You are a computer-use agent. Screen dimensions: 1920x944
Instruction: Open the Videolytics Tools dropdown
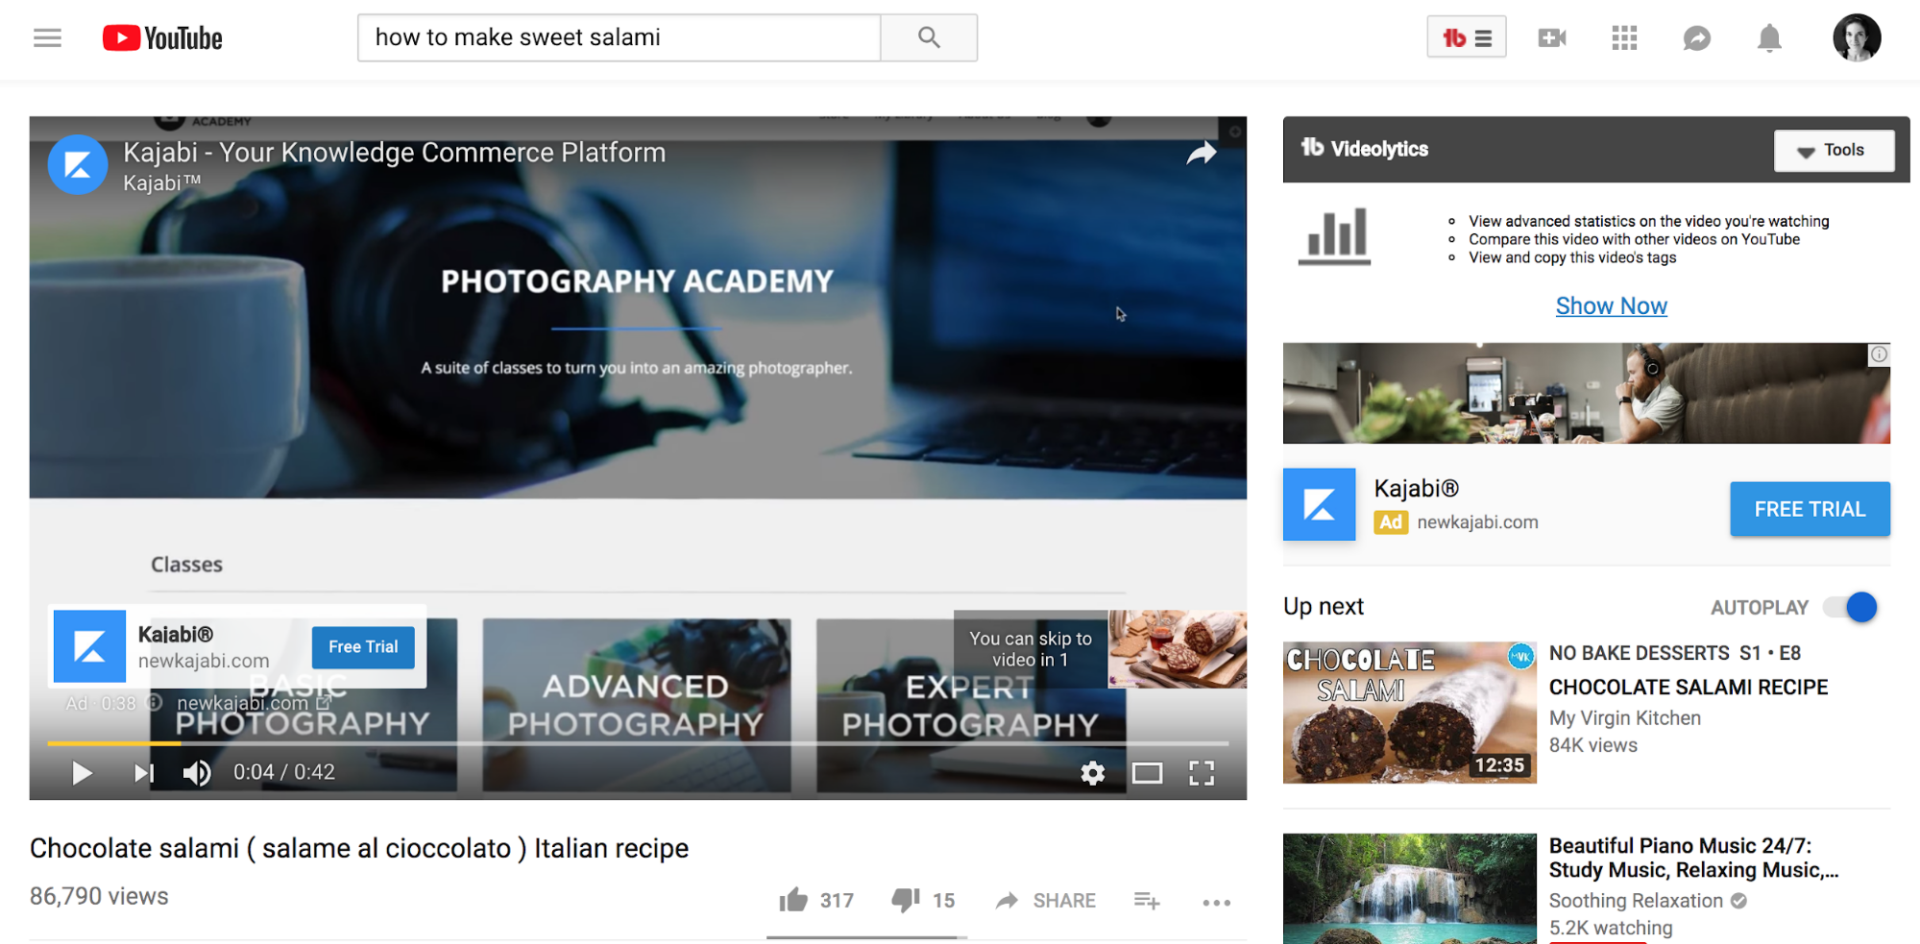coord(1834,150)
